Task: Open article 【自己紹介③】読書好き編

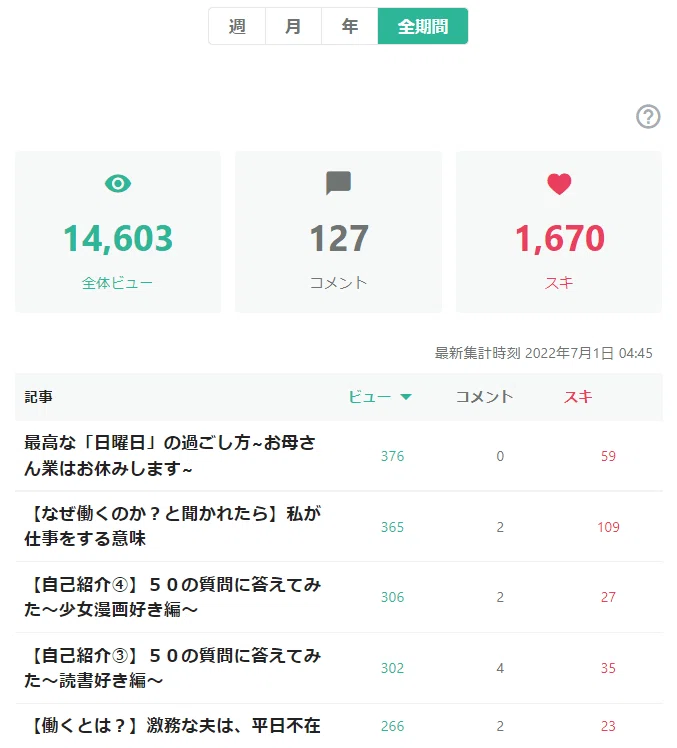Action: [x=173, y=668]
